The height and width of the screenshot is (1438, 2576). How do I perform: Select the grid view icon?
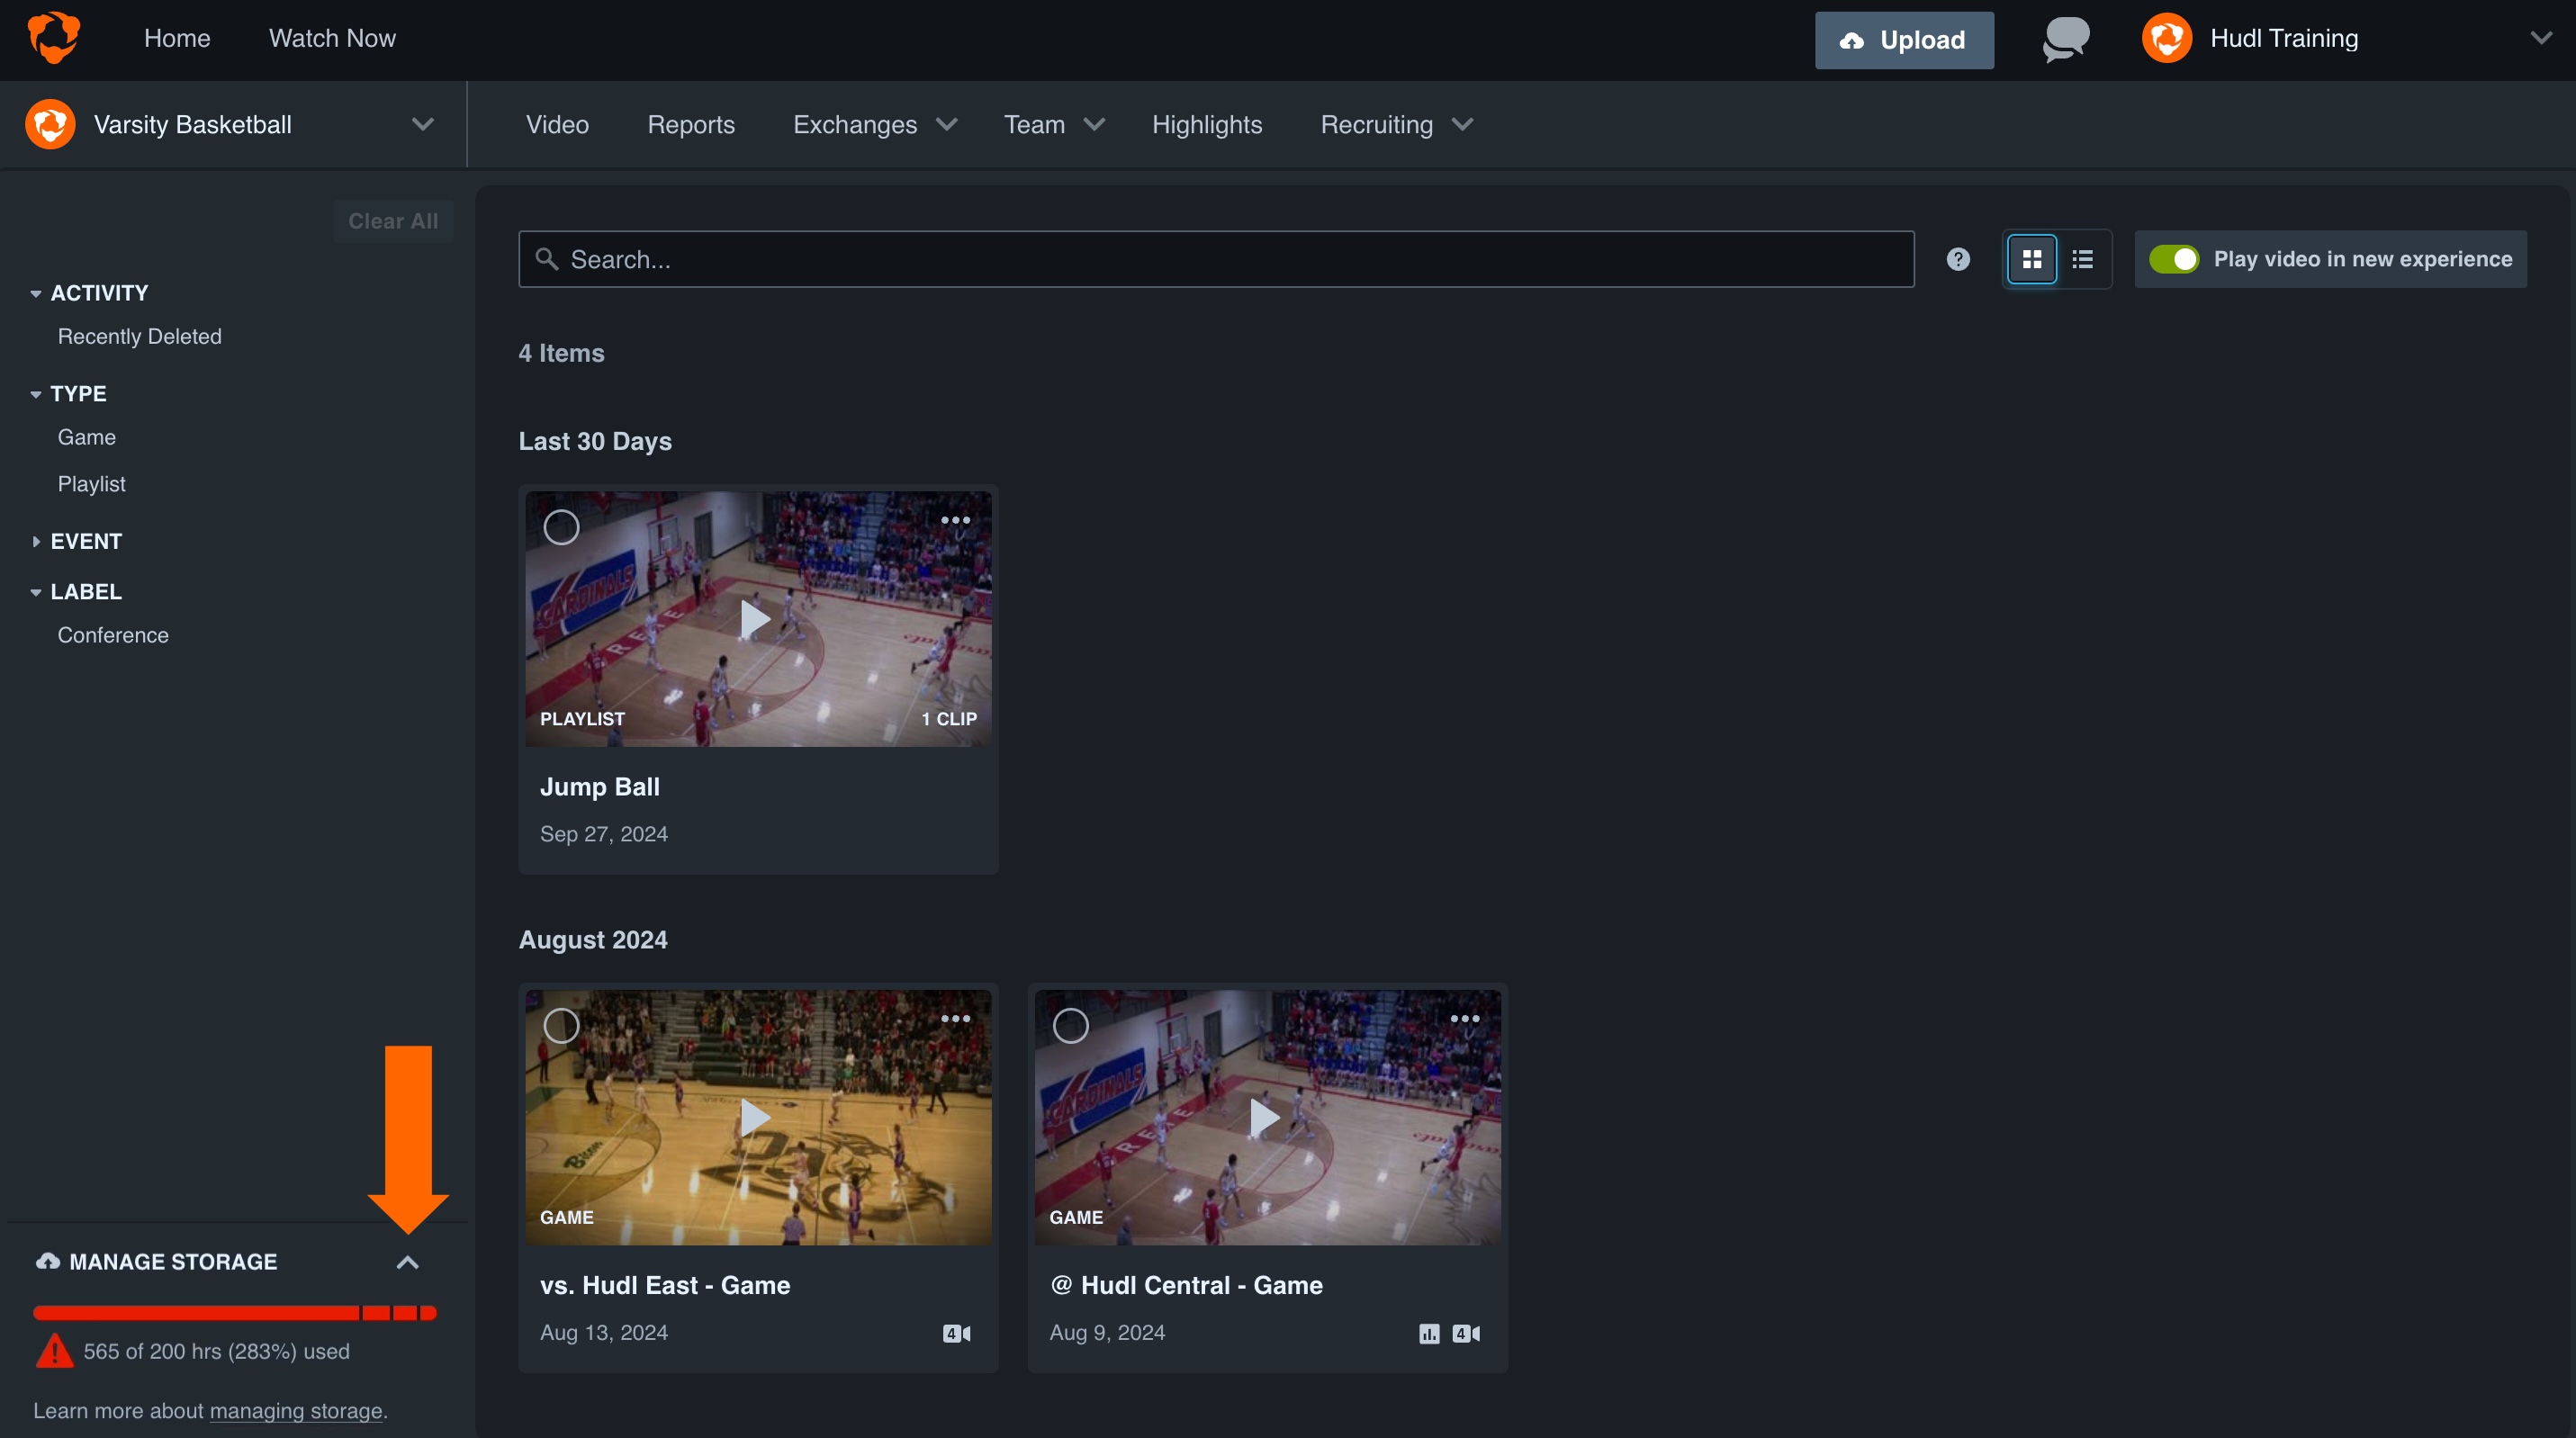tap(2032, 258)
